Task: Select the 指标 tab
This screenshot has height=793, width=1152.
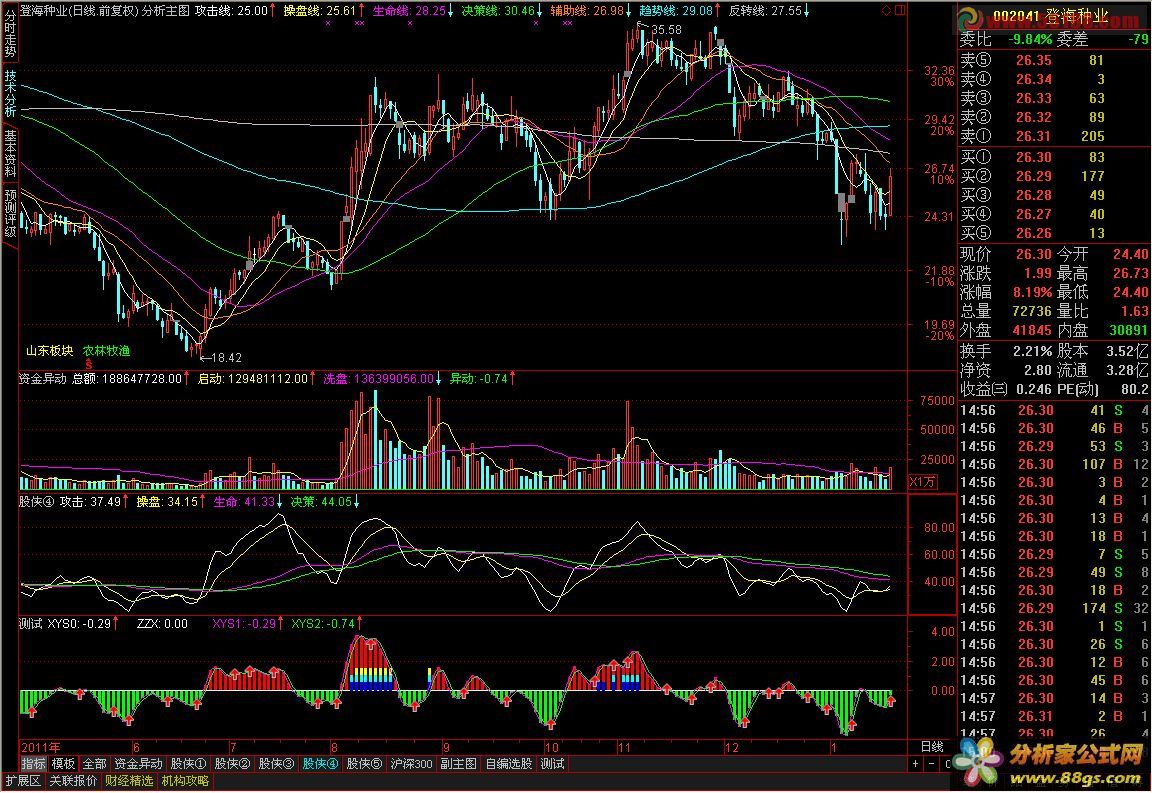Action: coord(33,764)
